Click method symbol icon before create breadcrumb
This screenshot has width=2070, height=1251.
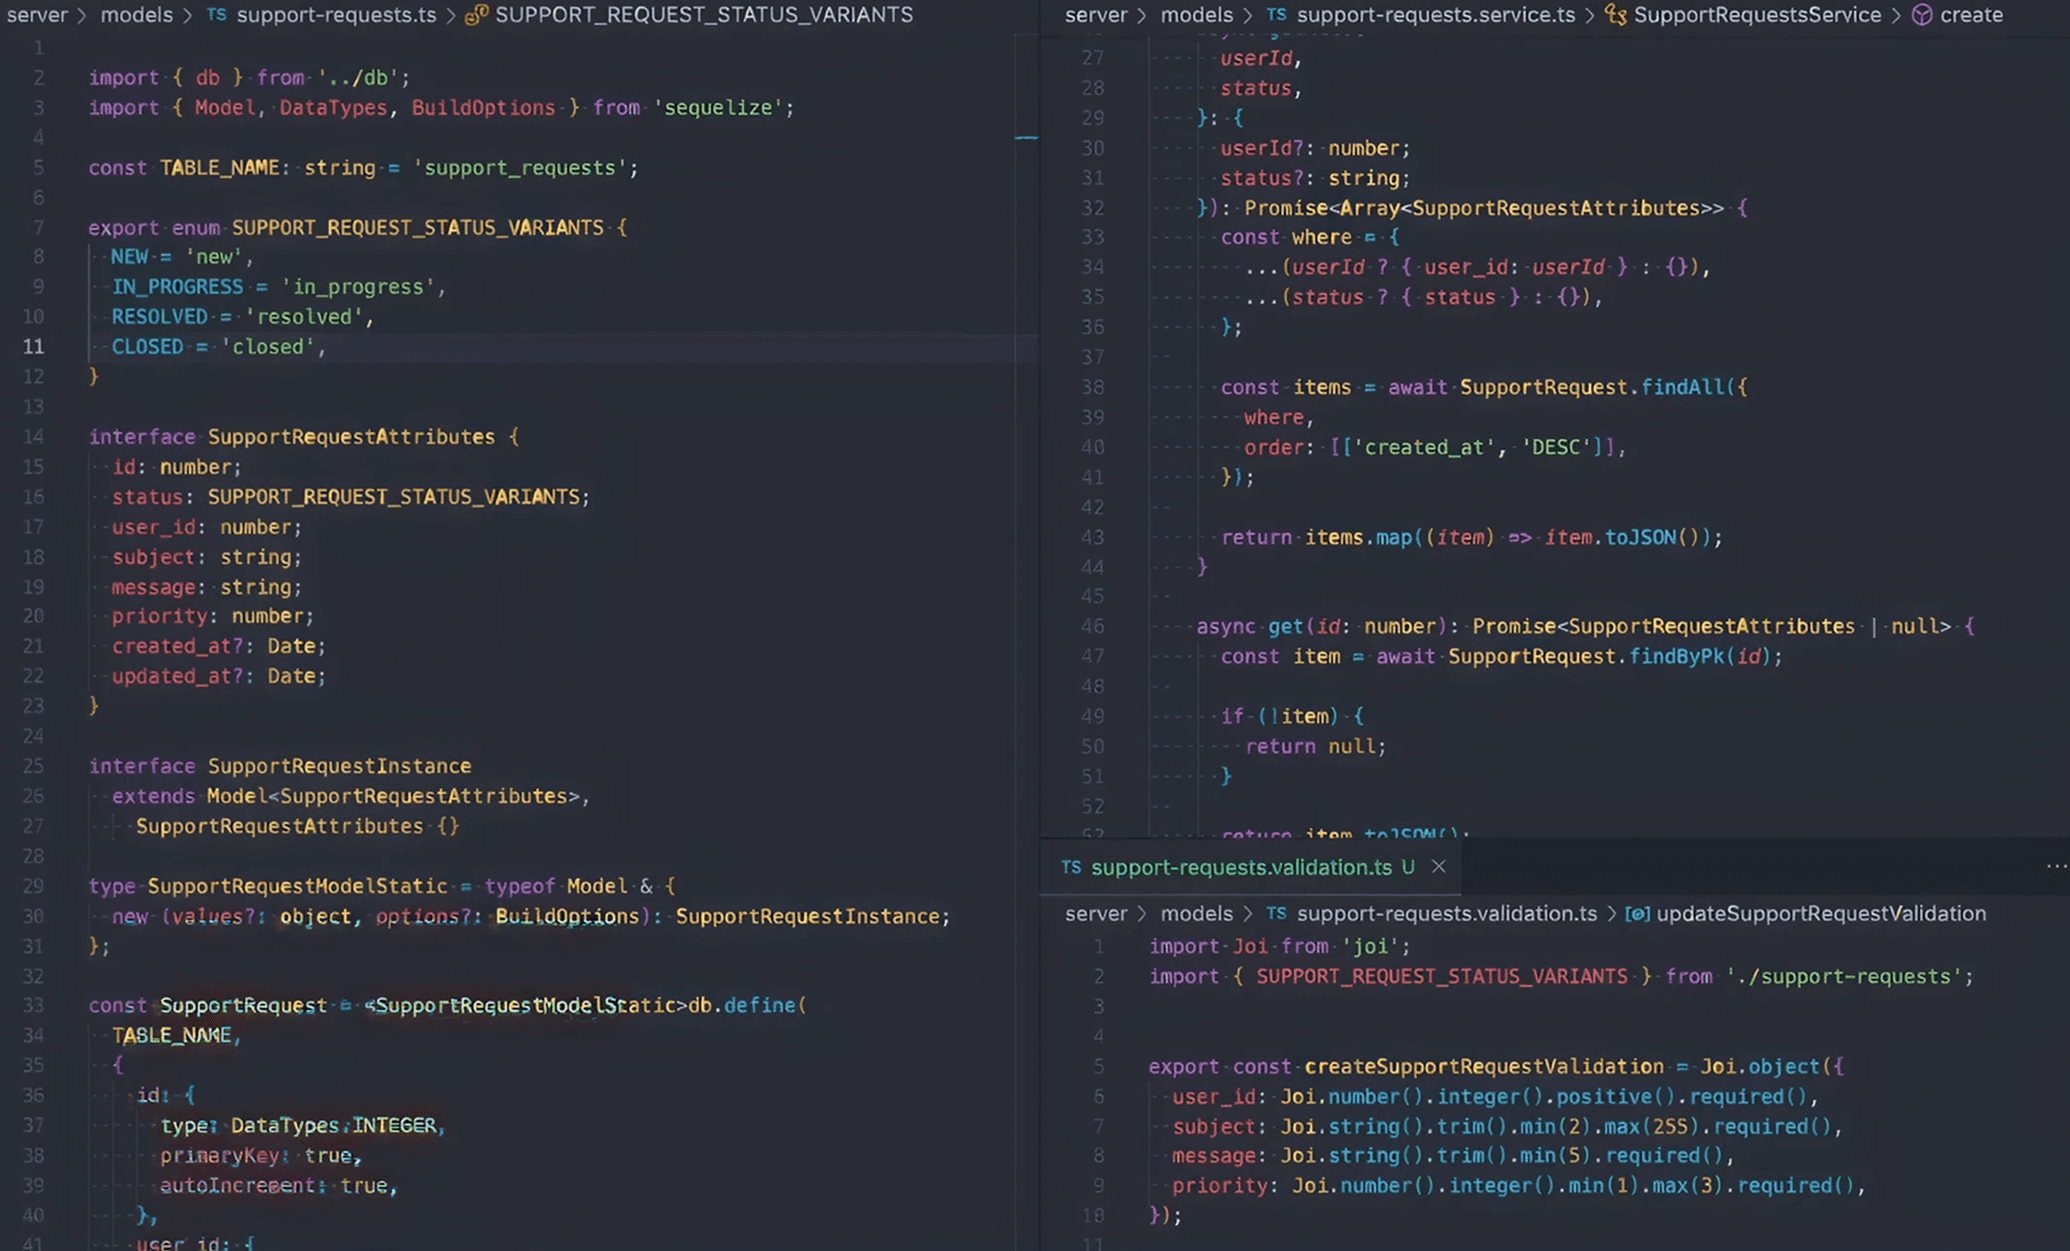pyautogui.click(x=1922, y=15)
